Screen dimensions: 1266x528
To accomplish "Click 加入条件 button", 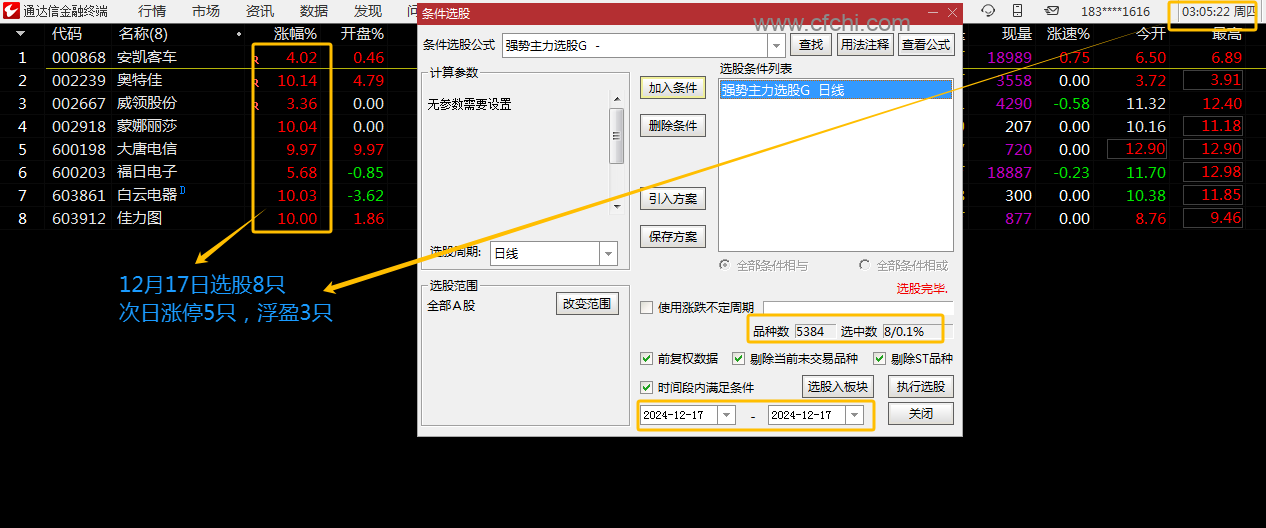I will click(x=673, y=88).
